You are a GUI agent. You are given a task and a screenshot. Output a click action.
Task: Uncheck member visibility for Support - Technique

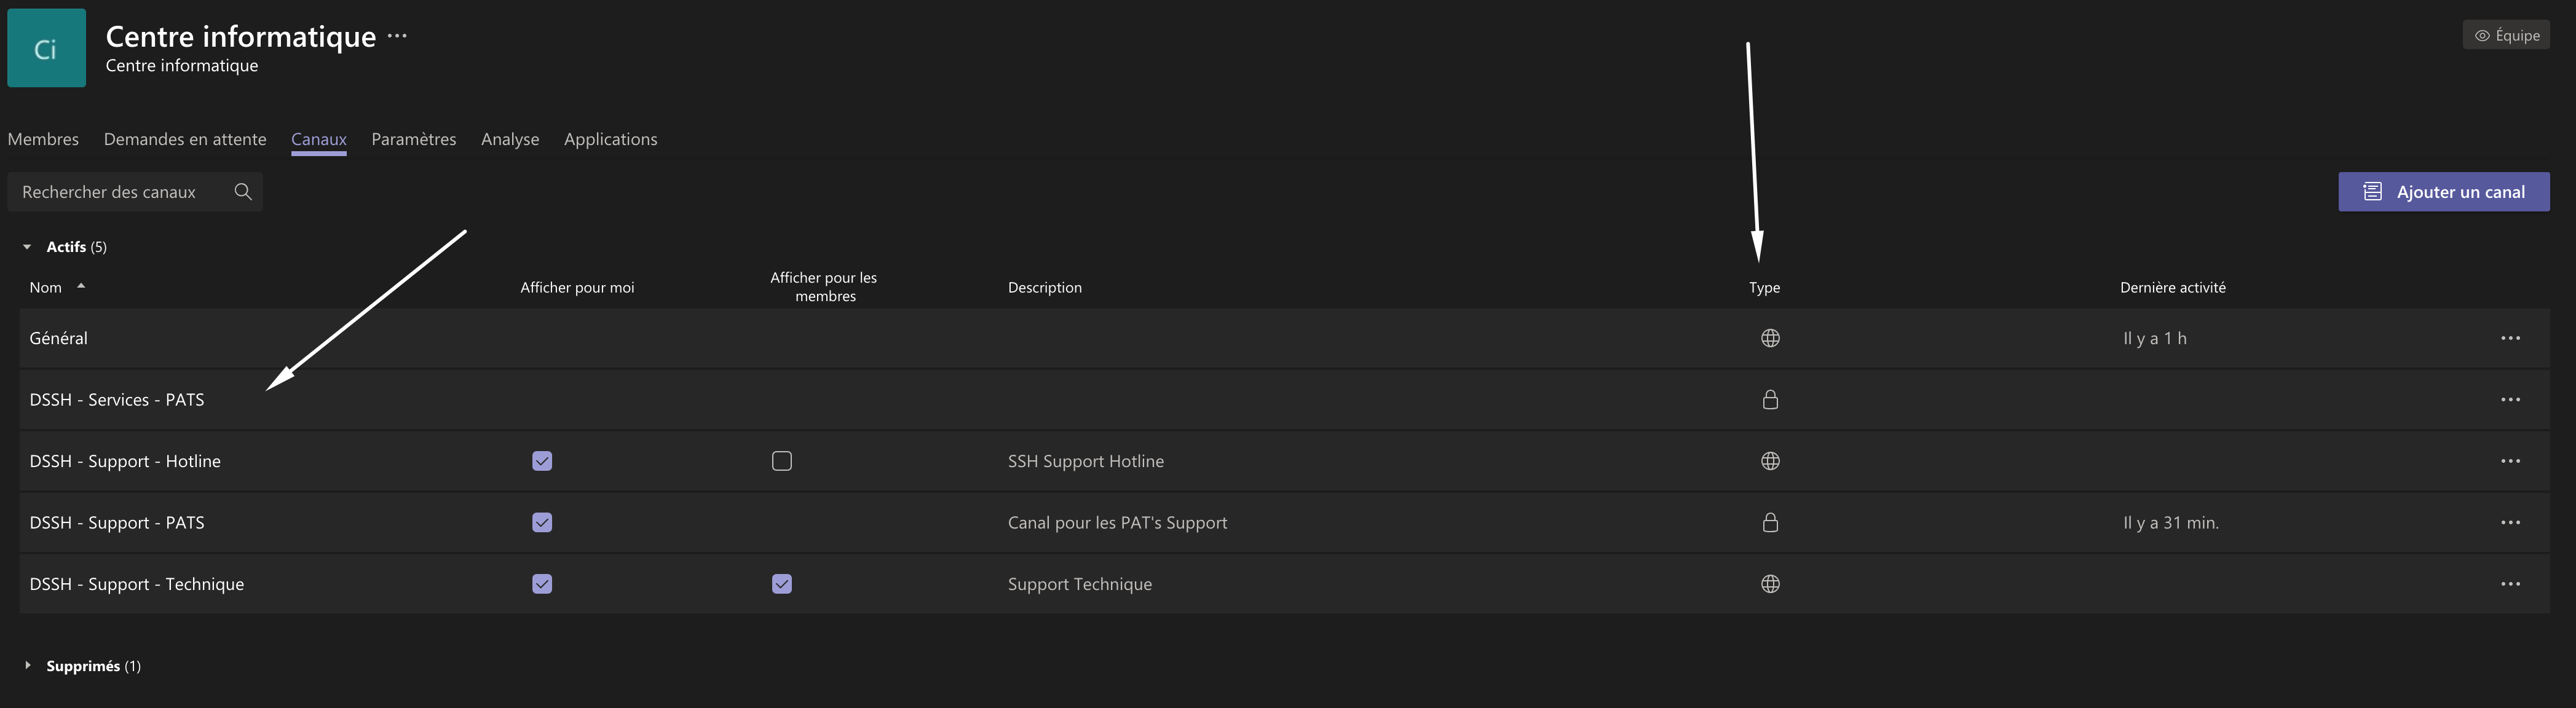click(x=781, y=584)
